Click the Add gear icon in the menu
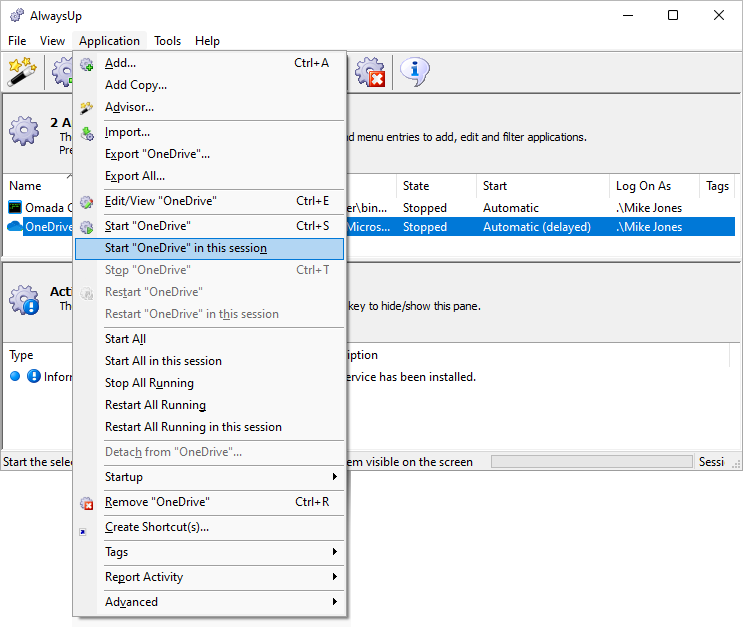This screenshot has height=627, width=743. click(x=87, y=64)
